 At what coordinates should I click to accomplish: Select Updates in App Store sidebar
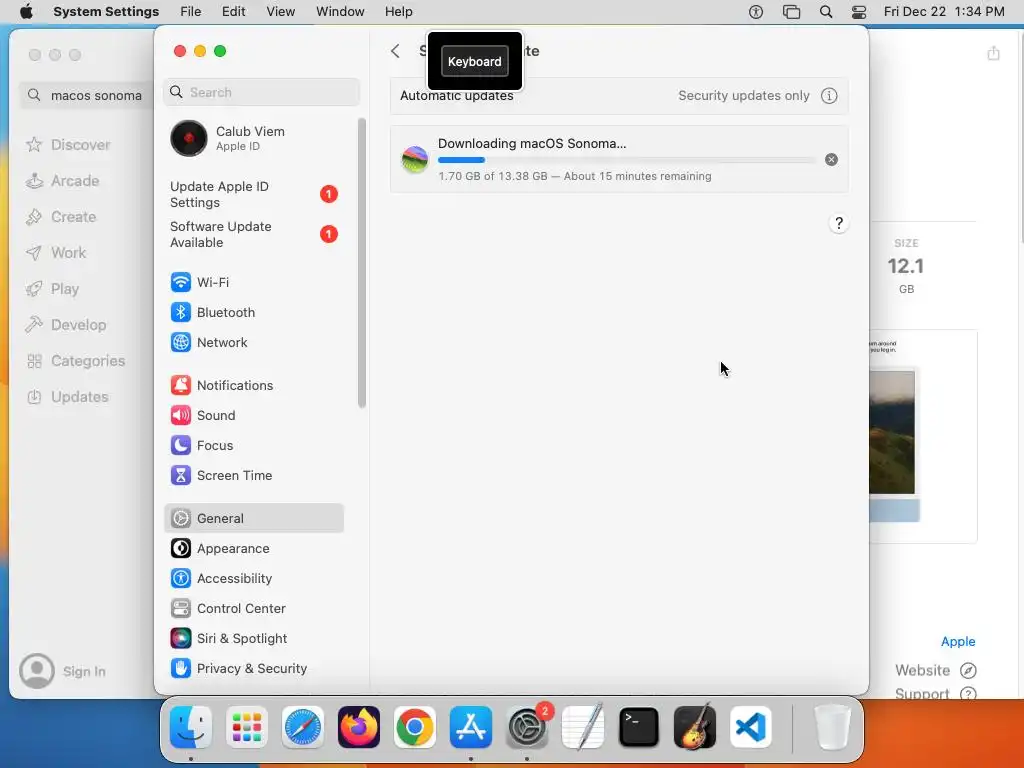(x=81, y=397)
